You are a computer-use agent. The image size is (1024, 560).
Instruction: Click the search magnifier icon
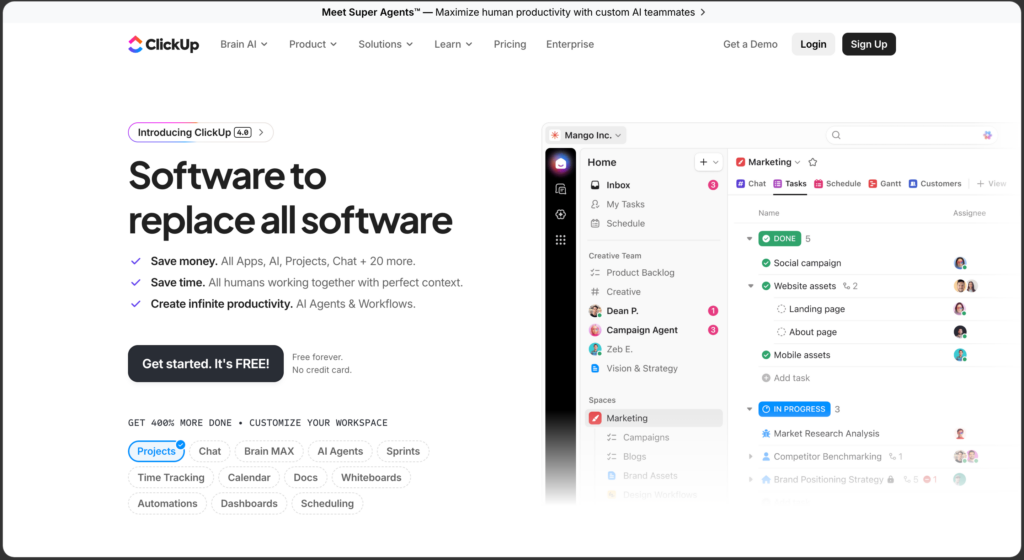[x=836, y=135]
